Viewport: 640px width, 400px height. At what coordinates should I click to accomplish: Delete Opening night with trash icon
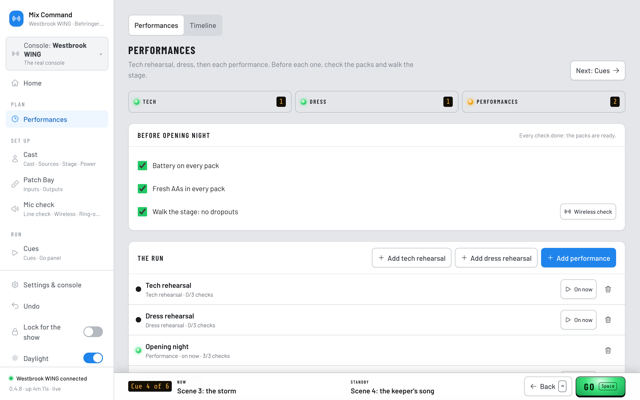point(608,351)
